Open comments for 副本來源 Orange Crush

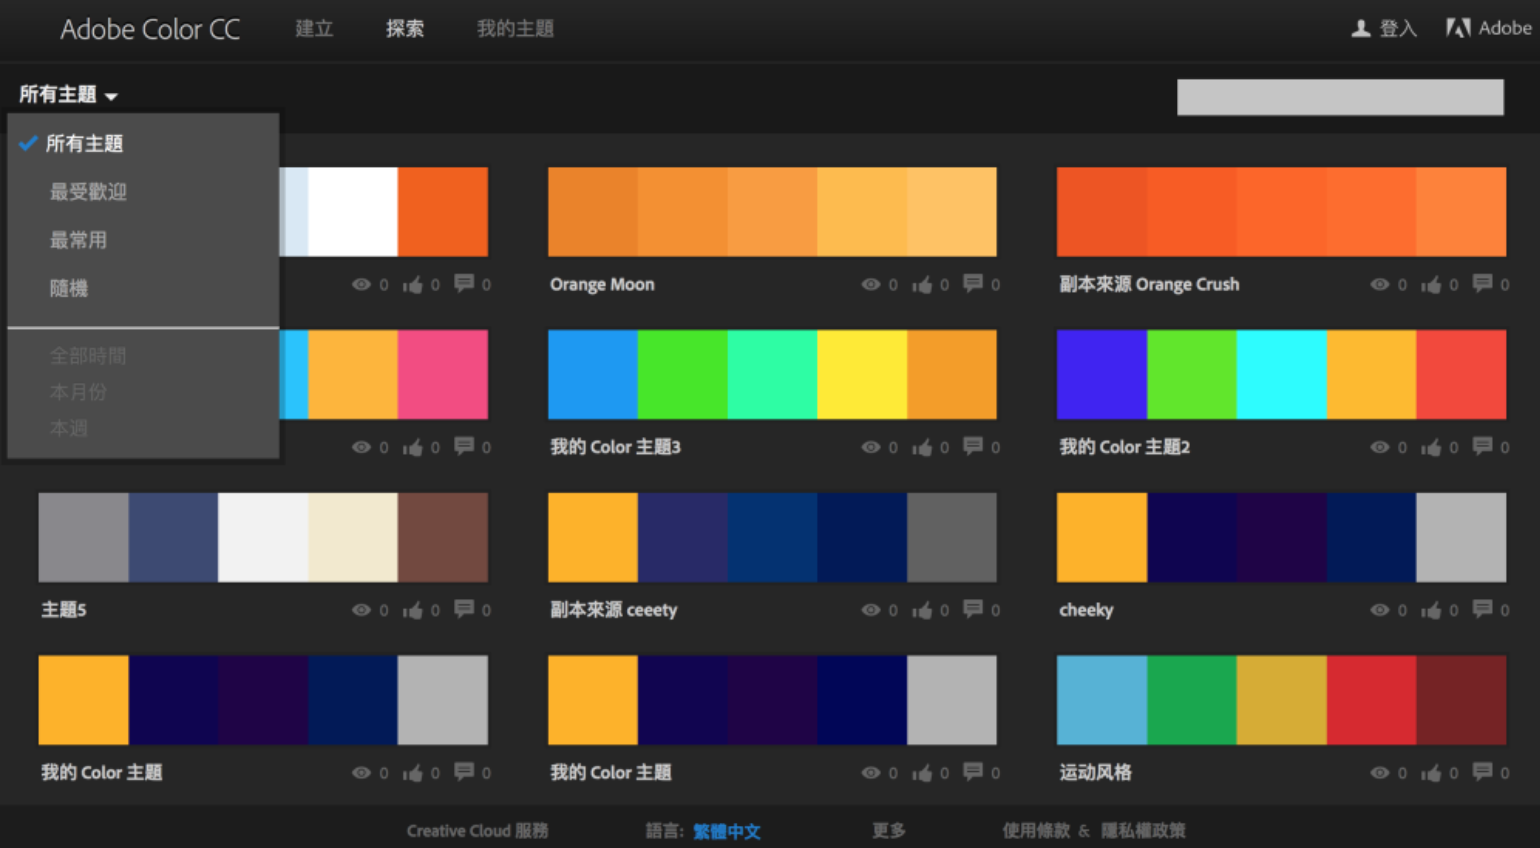pos(1482,284)
